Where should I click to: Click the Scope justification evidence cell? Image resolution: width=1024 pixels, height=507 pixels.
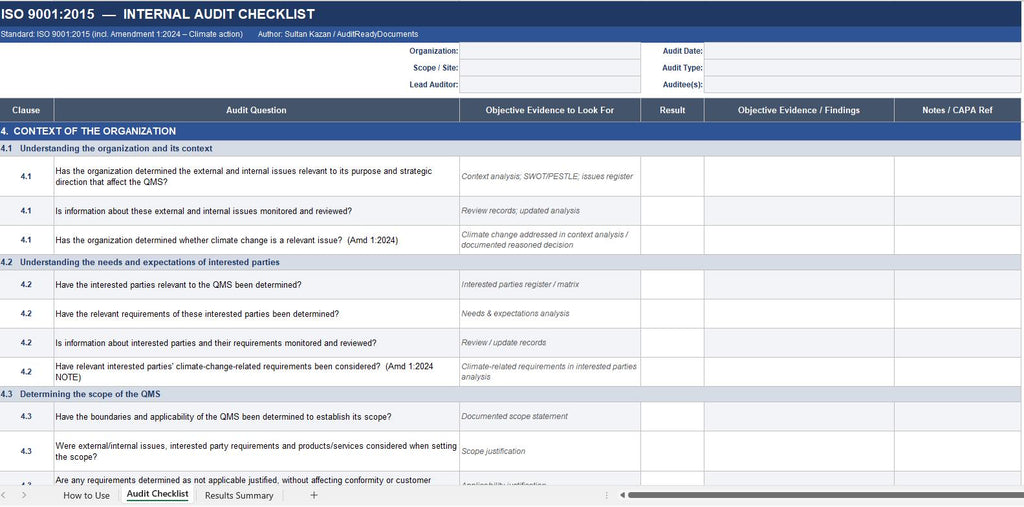(550, 451)
